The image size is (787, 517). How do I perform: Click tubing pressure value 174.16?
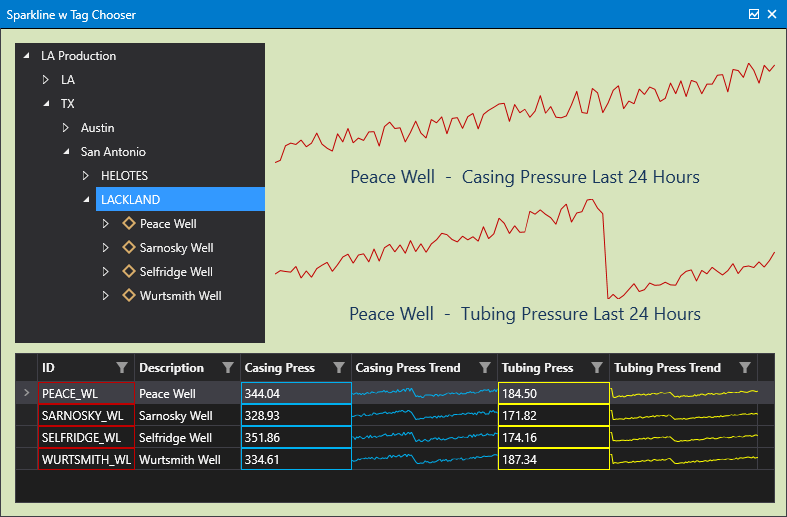tap(554, 437)
